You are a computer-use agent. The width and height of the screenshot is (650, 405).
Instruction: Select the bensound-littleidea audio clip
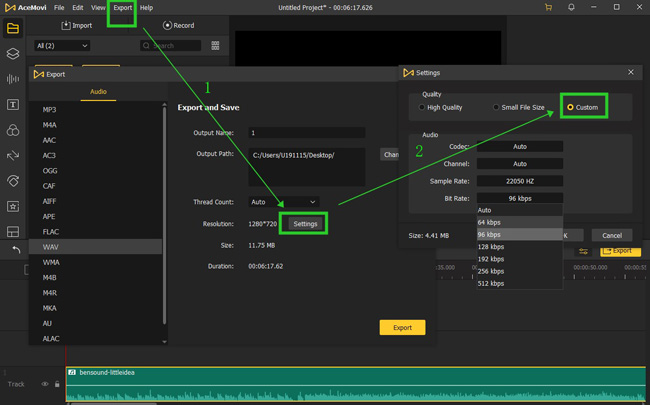(356, 384)
